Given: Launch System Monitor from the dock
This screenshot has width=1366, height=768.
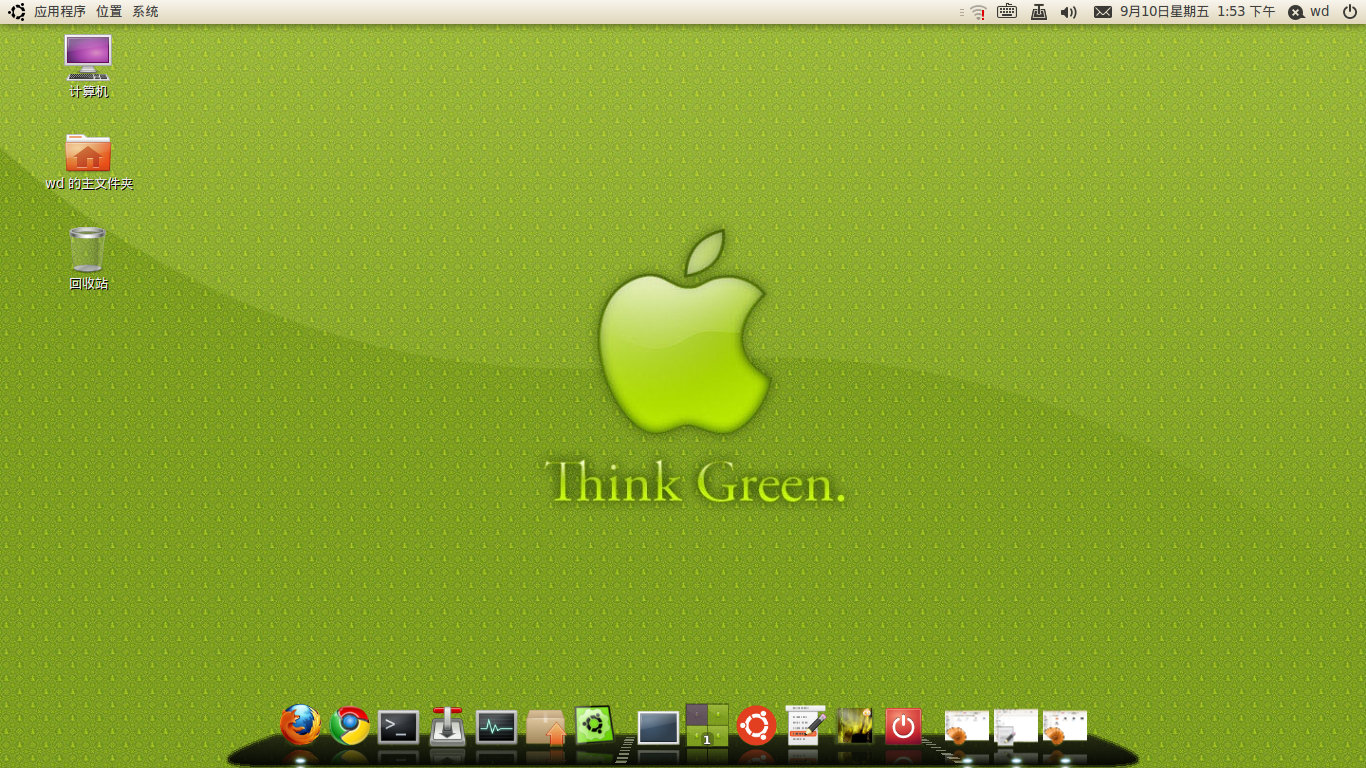Looking at the screenshot, I should point(496,727).
